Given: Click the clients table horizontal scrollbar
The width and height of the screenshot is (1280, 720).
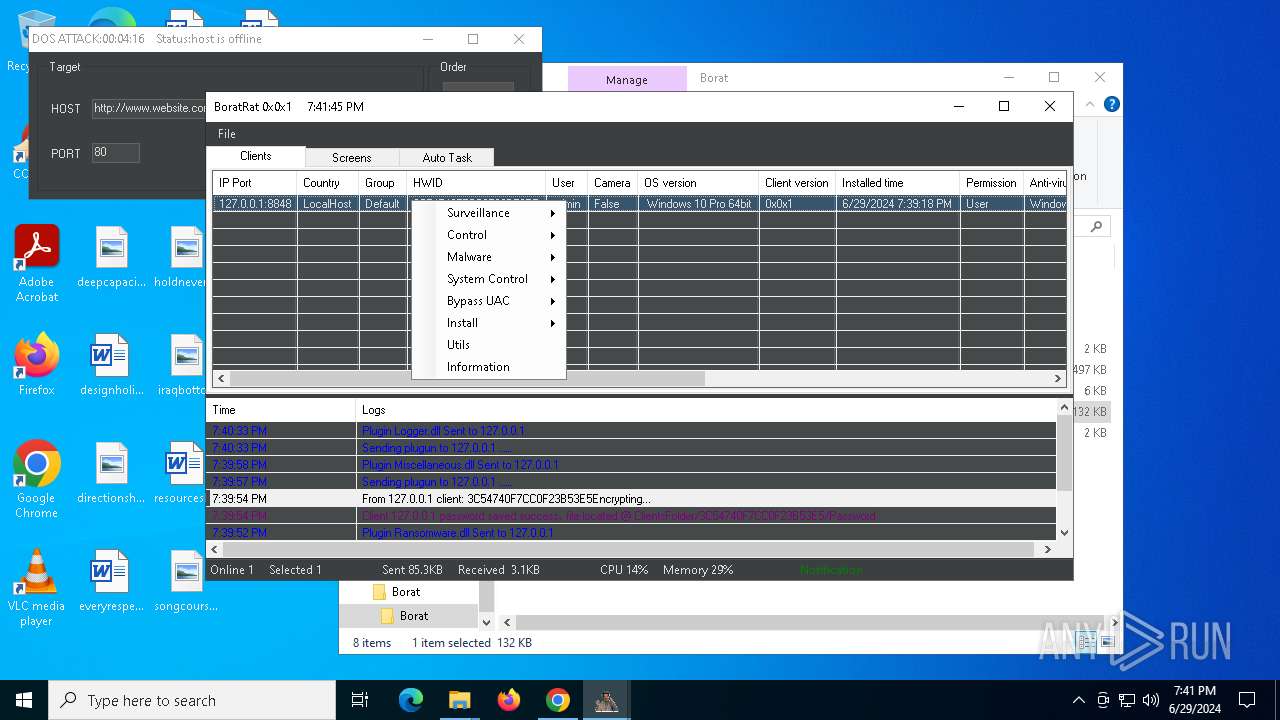Looking at the screenshot, I should click(x=467, y=379).
